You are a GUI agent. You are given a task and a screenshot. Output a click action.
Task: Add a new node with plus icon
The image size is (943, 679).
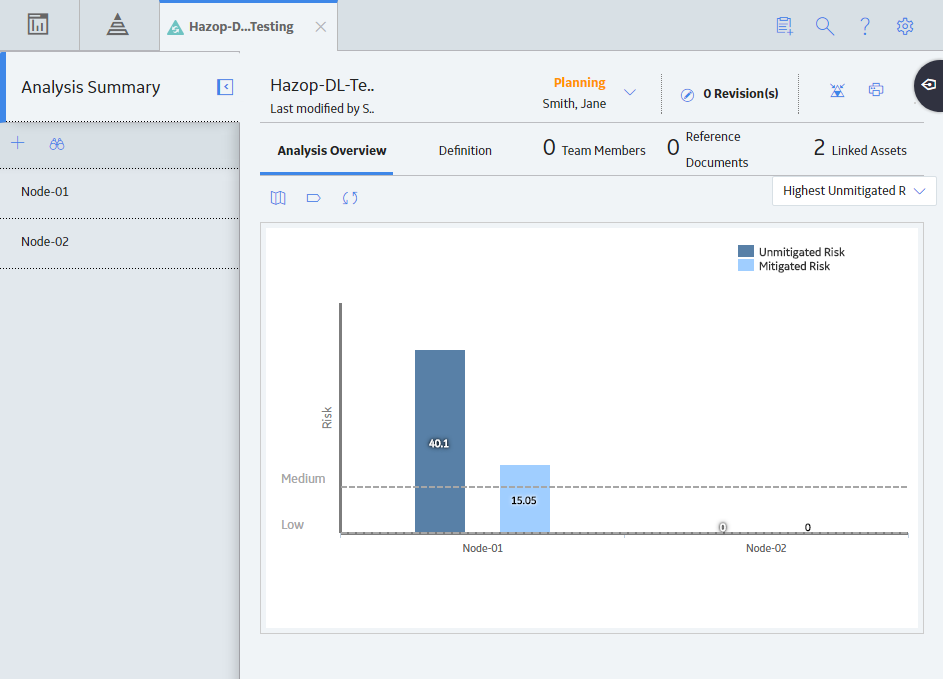17,143
